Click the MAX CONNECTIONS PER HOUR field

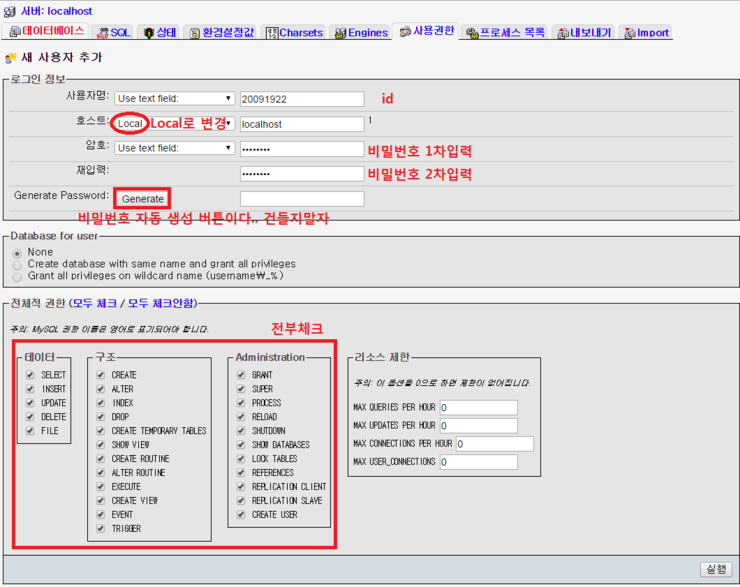(x=495, y=444)
